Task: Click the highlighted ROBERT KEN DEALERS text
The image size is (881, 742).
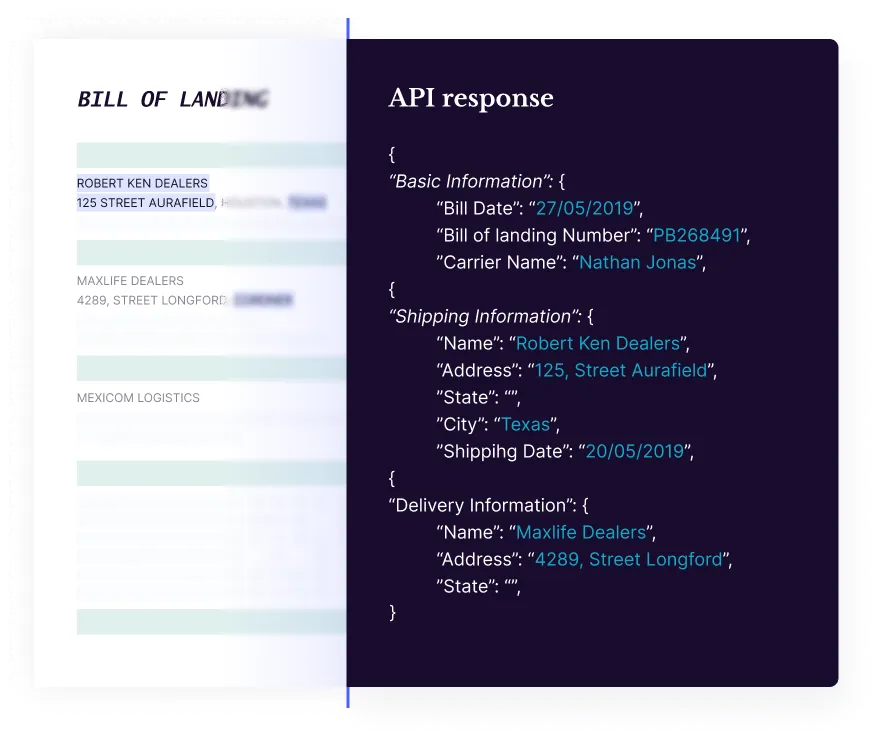Action: pos(141,183)
